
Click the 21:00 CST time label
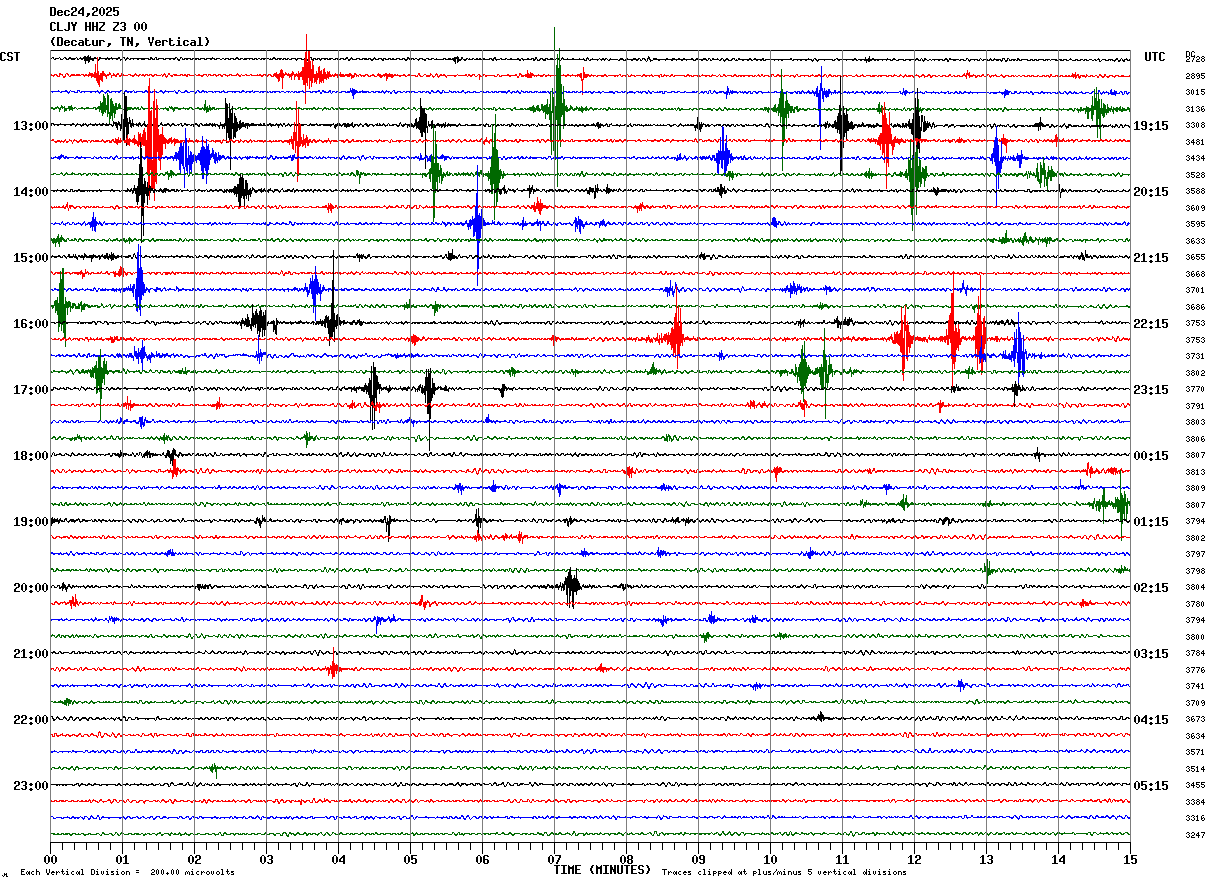click(x=31, y=654)
